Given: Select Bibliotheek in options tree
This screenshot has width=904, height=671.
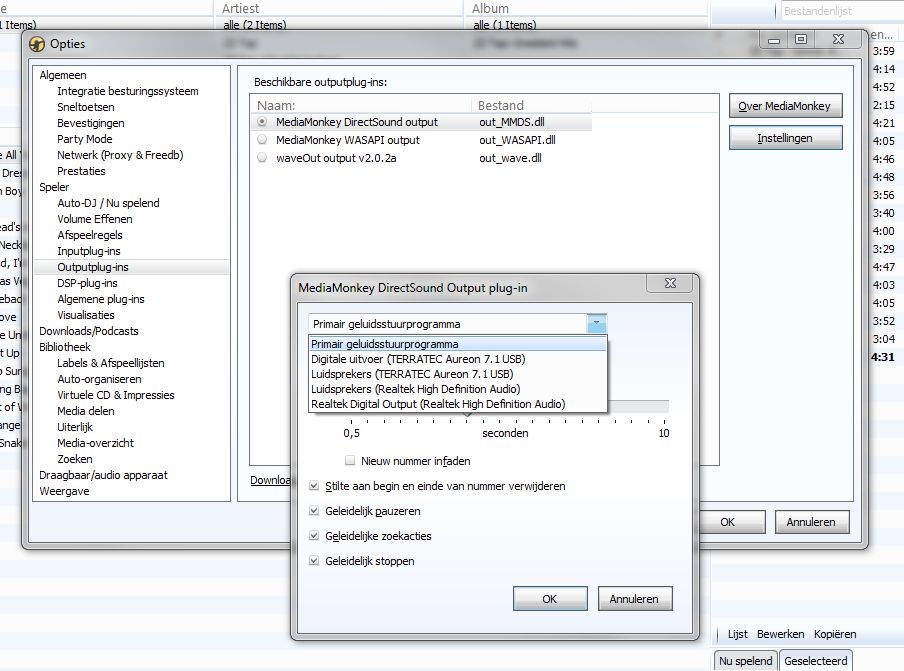Looking at the screenshot, I should point(65,347).
